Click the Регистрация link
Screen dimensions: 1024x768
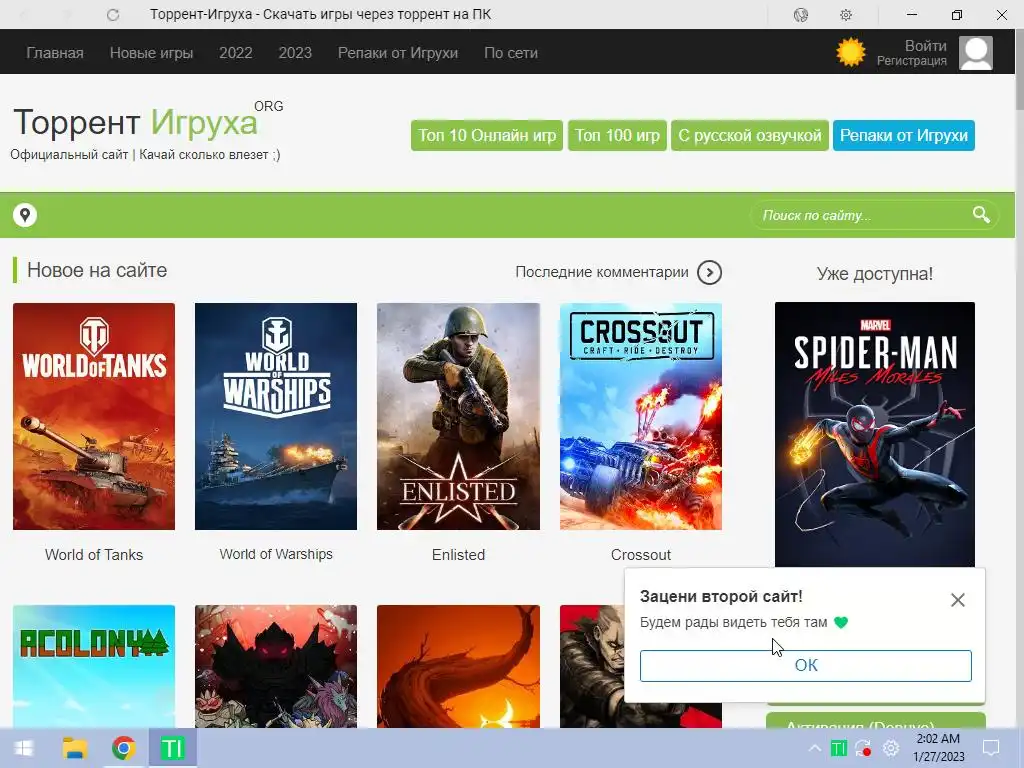point(912,61)
